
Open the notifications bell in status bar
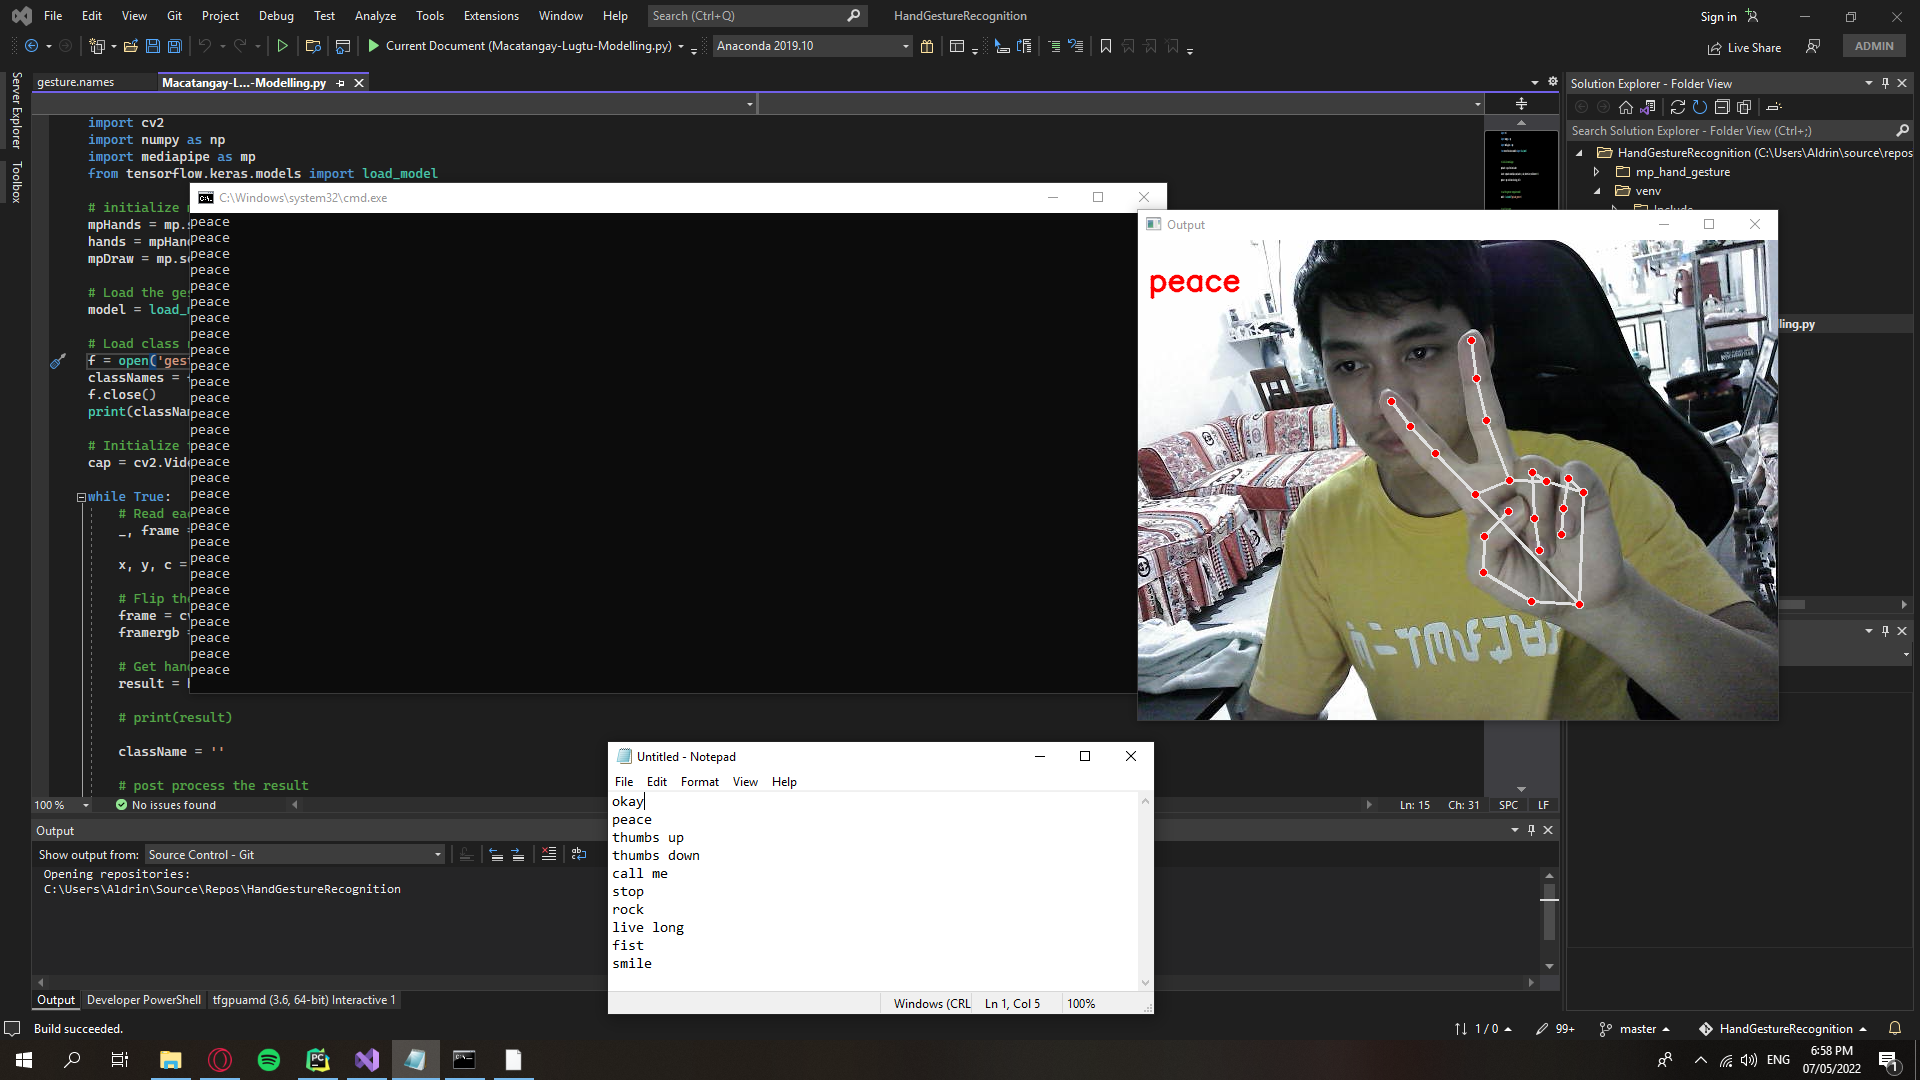pyautogui.click(x=1894, y=1028)
